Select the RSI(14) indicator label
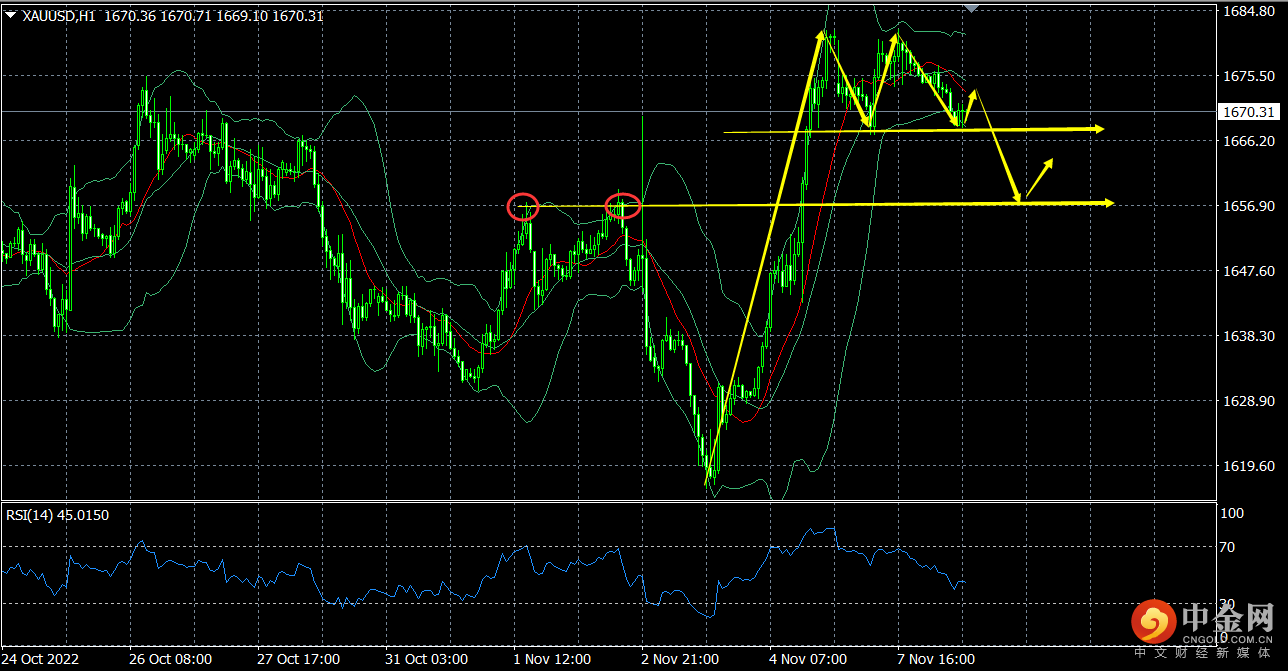This screenshot has width=1288, height=671. pos(58,515)
